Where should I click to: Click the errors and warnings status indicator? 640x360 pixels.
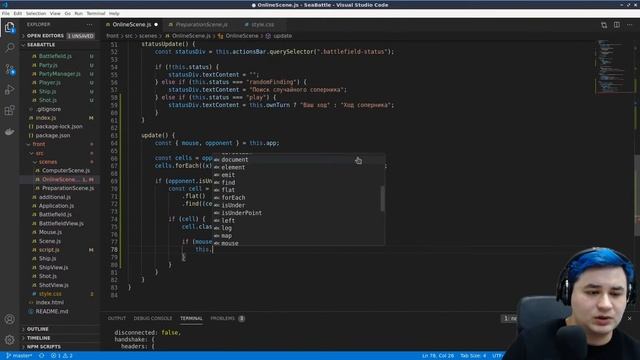(62, 356)
